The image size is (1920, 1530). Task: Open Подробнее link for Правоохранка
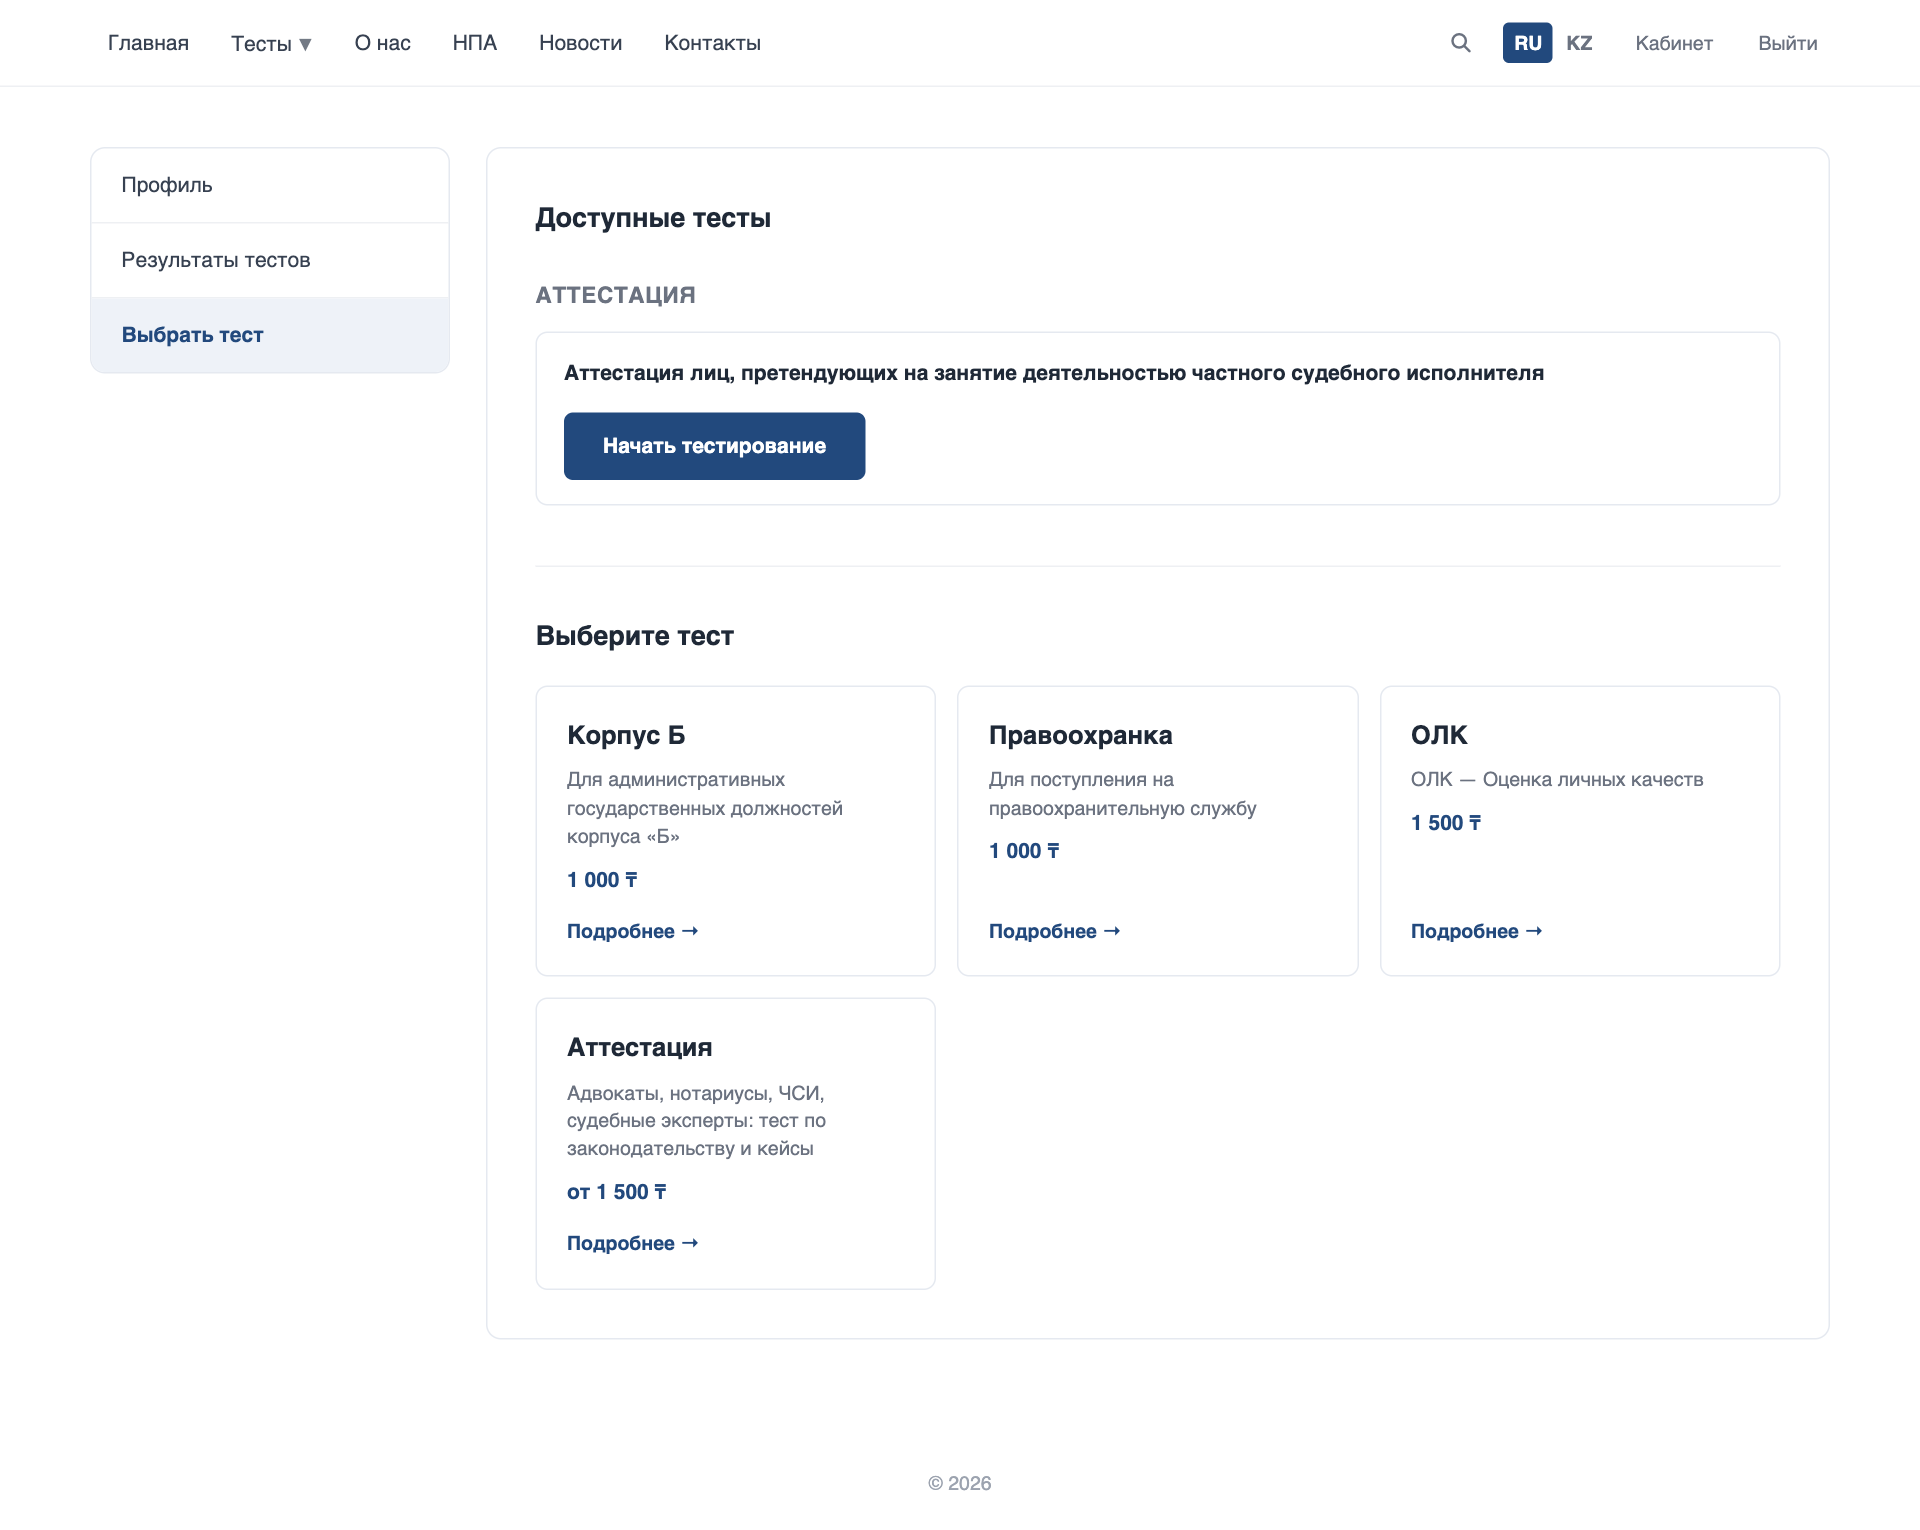pyautogui.click(x=1055, y=931)
